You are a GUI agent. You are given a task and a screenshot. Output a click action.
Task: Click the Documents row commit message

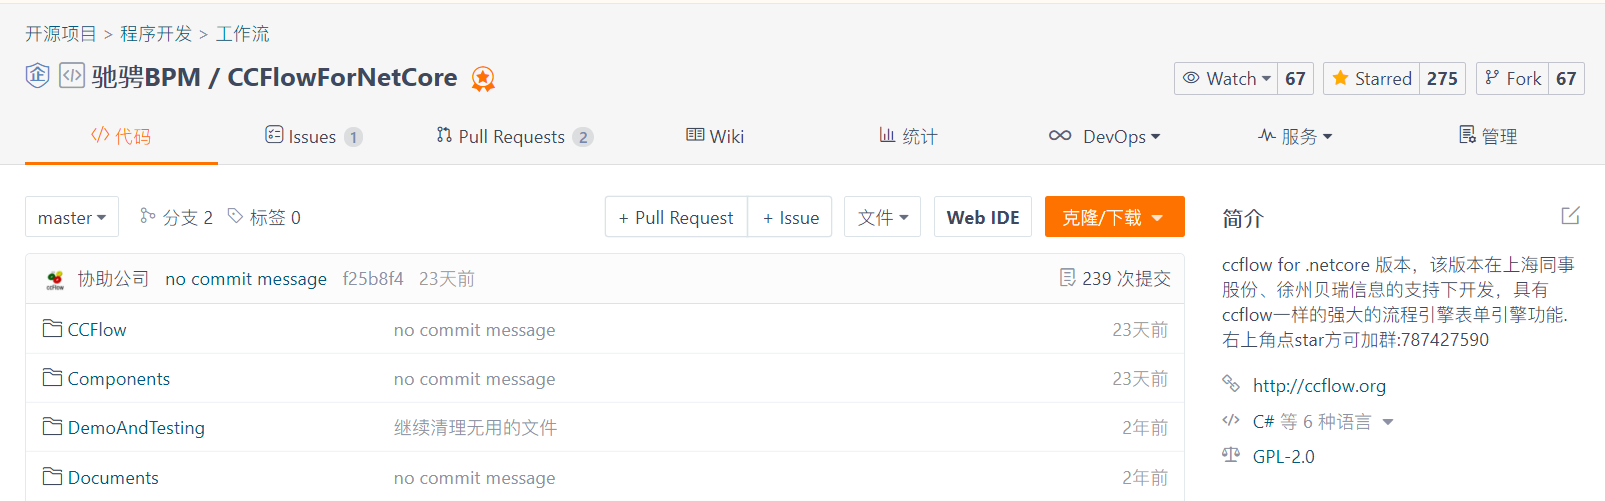coord(474,477)
